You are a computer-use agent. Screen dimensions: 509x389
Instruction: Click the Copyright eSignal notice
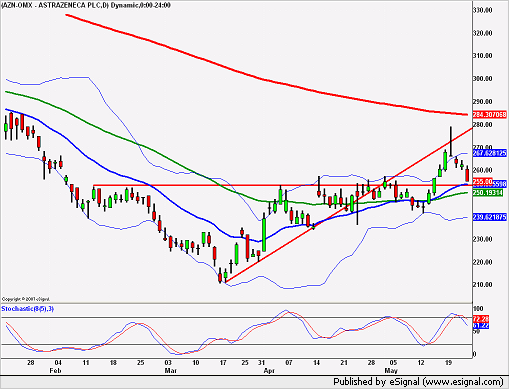(26, 299)
